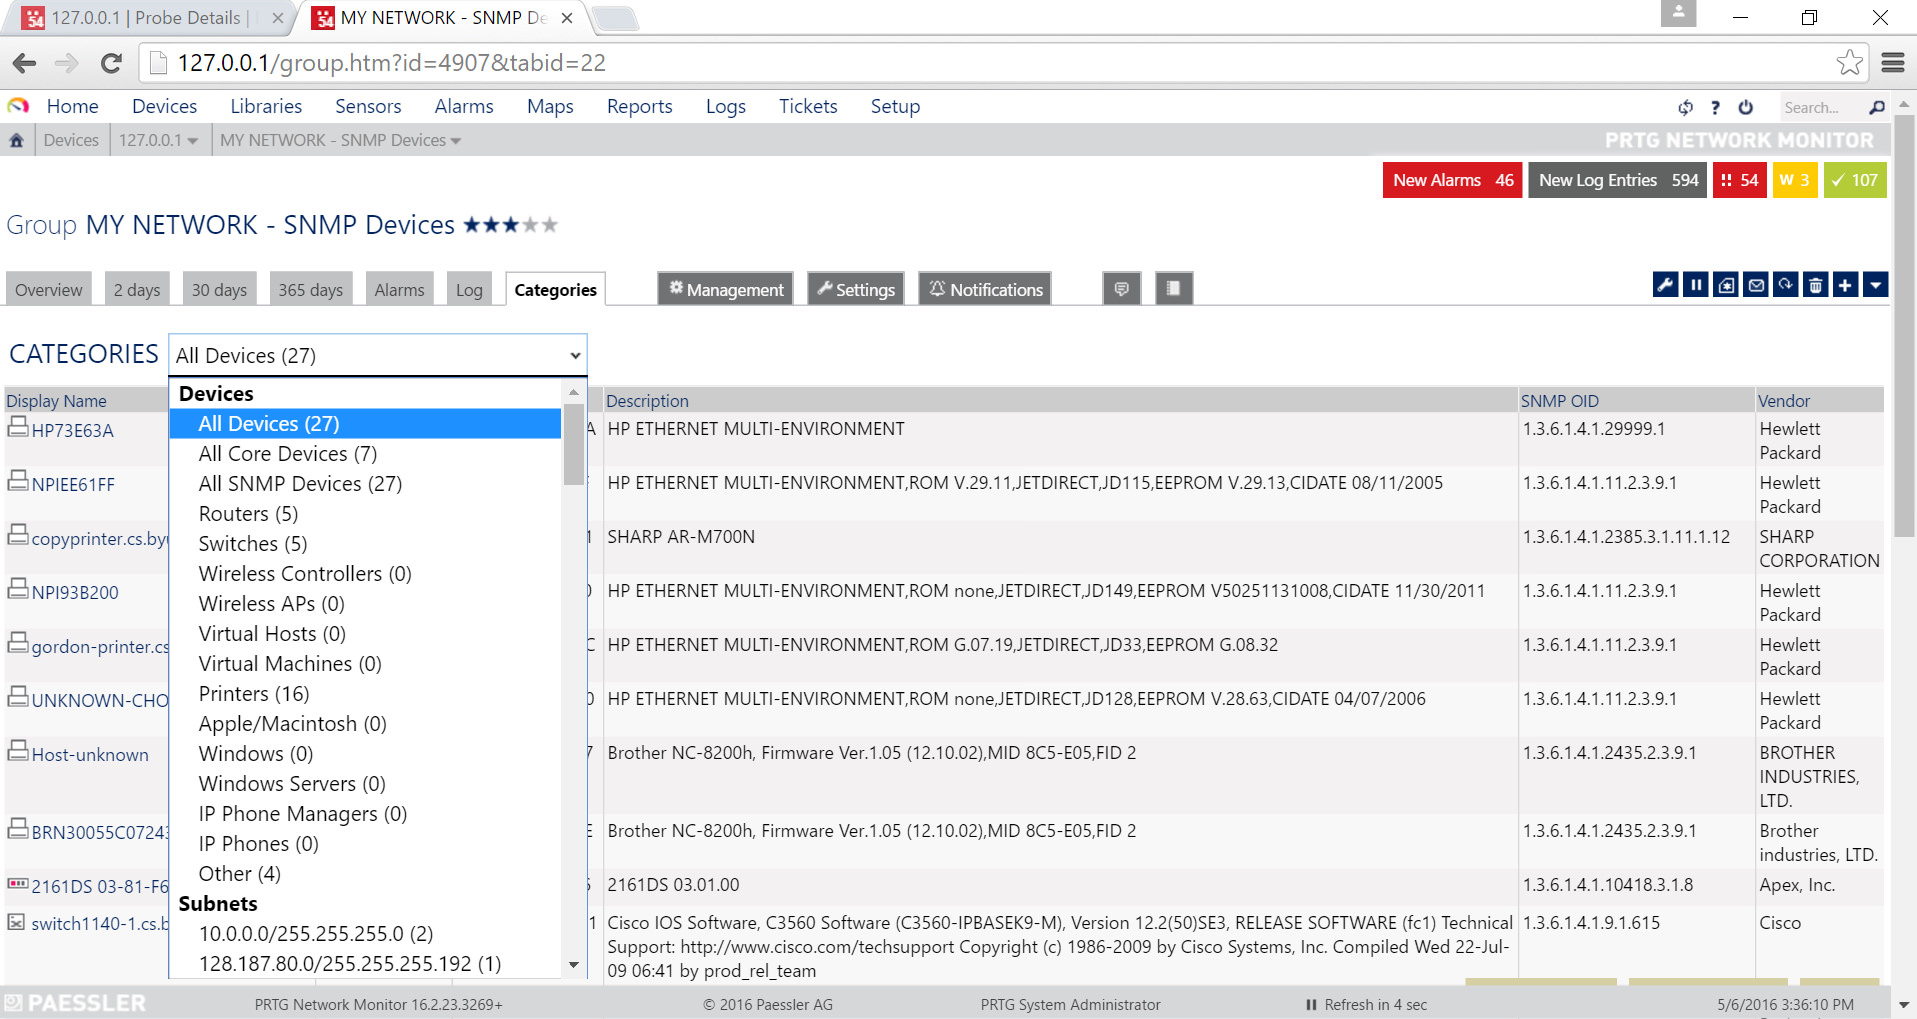Click printer icon next to HP73E63A
Viewport: 1917px width, 1019px height.
tap(18, 428)
